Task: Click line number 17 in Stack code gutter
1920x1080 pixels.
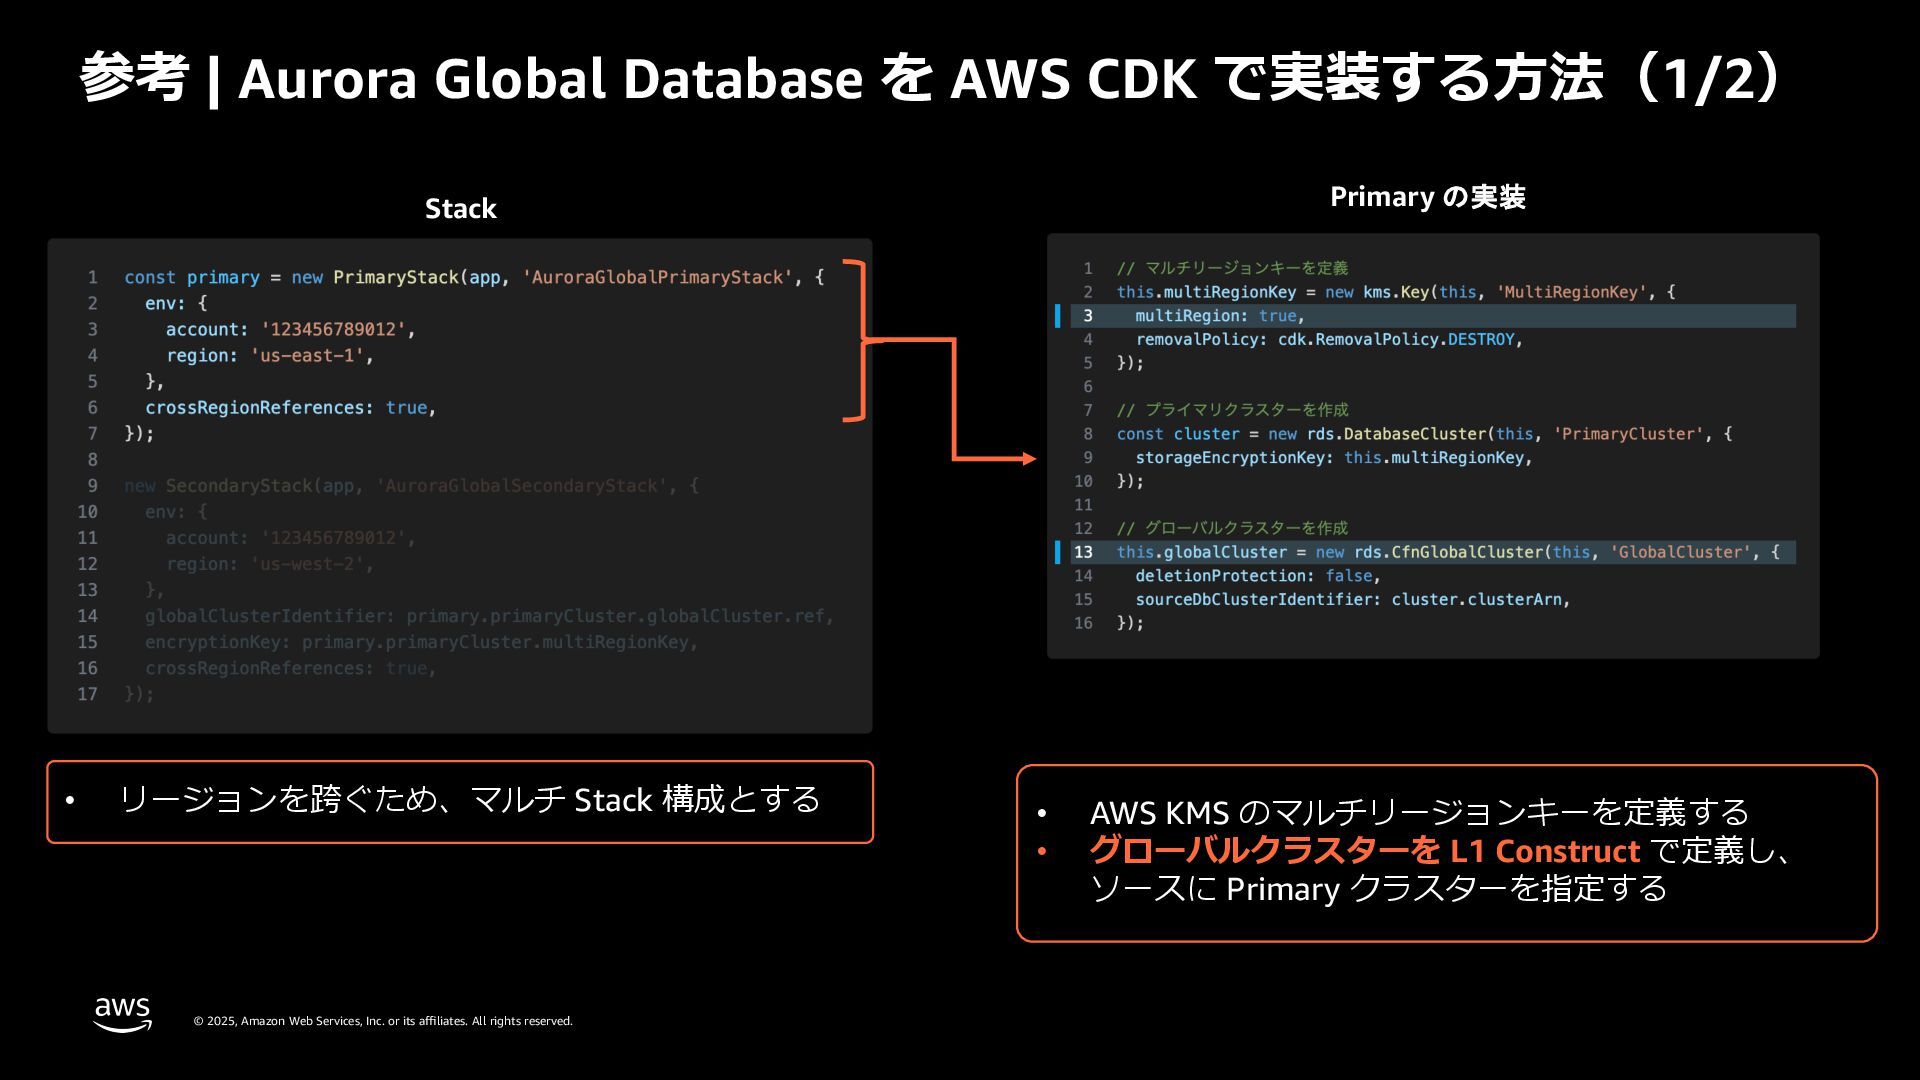Action: (88, 694)
